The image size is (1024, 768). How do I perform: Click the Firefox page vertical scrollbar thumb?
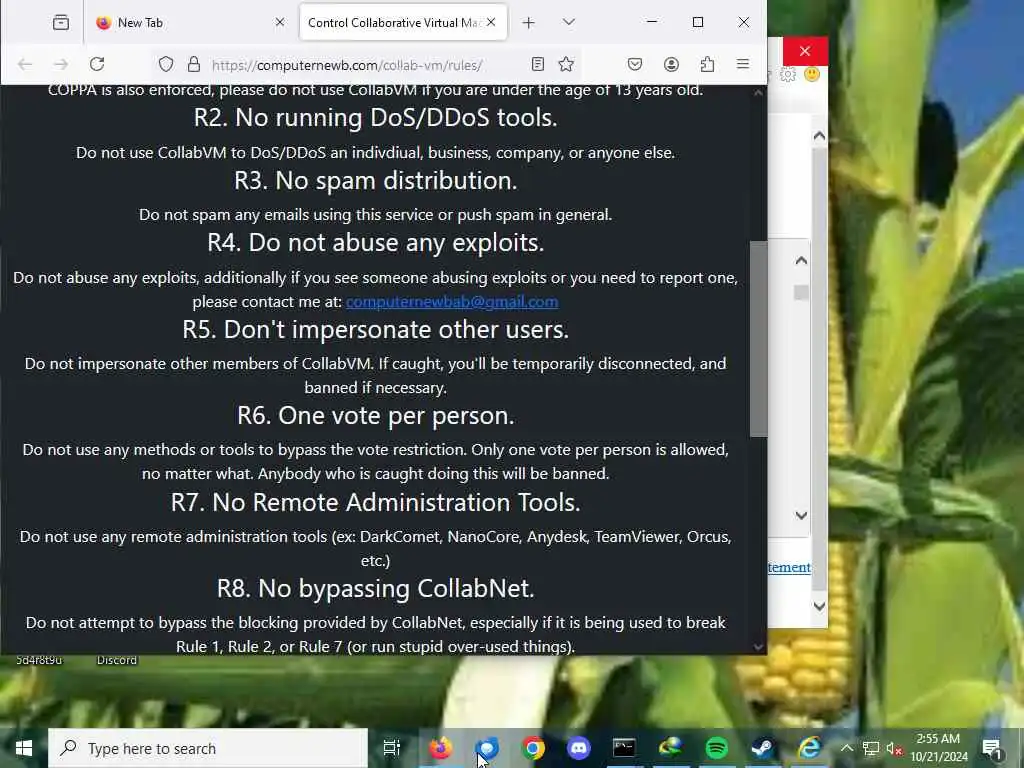(758, 338)
